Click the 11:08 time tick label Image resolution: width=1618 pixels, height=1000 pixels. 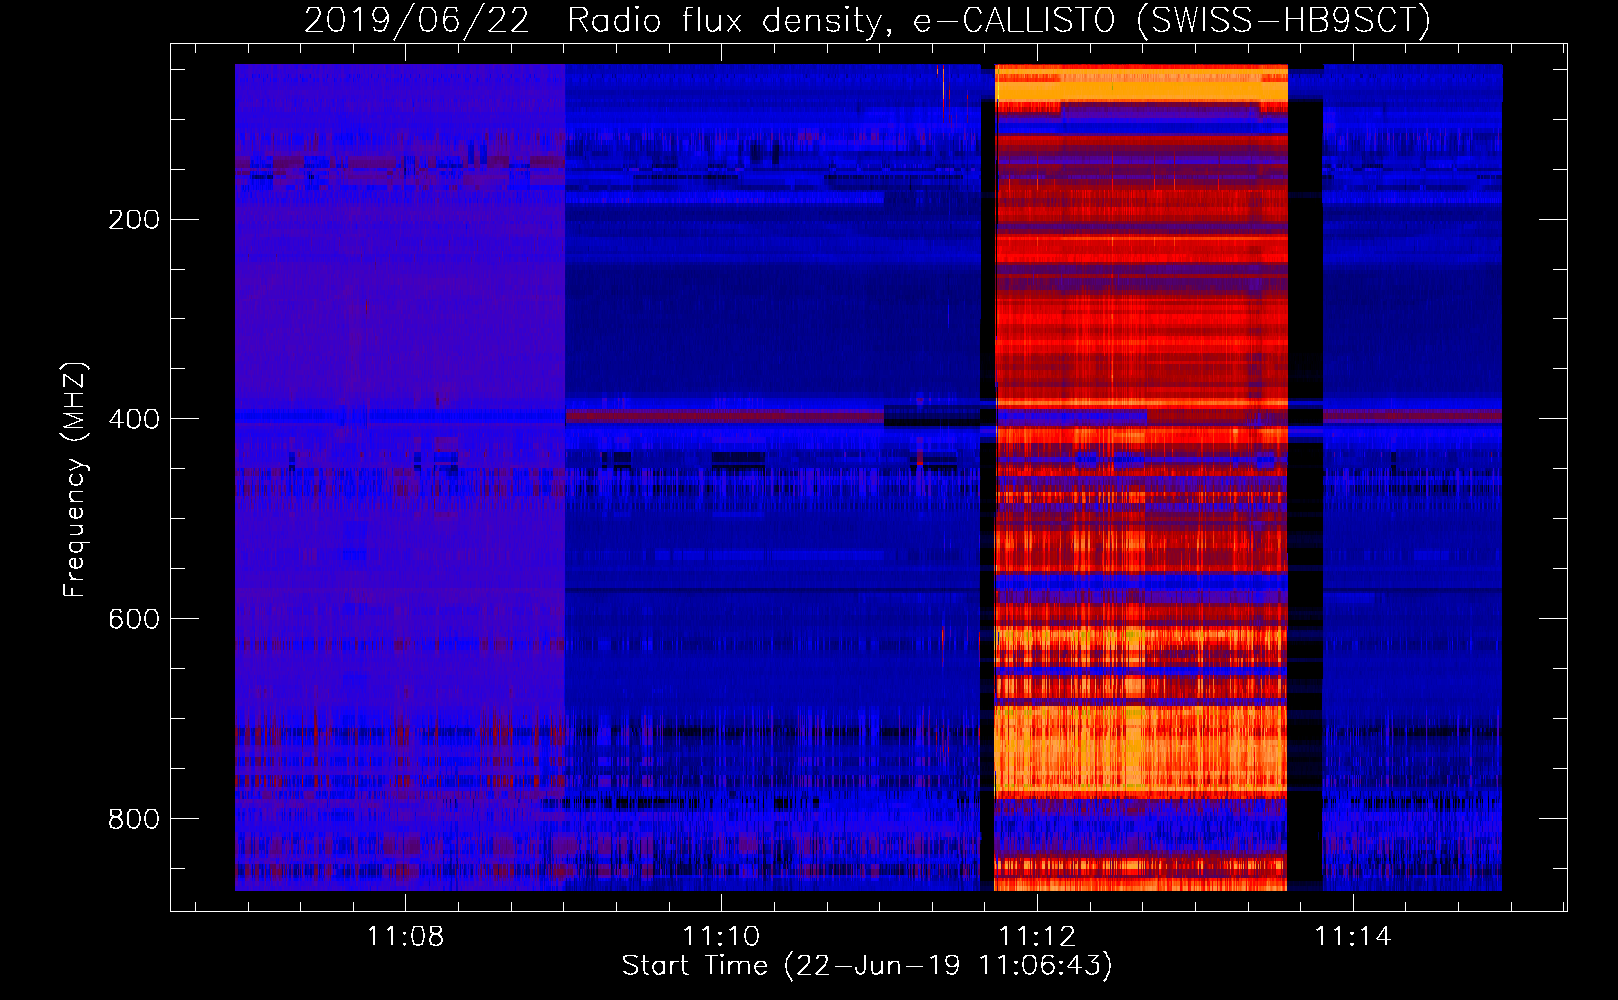pyautogui.click(x=405, y=936)
